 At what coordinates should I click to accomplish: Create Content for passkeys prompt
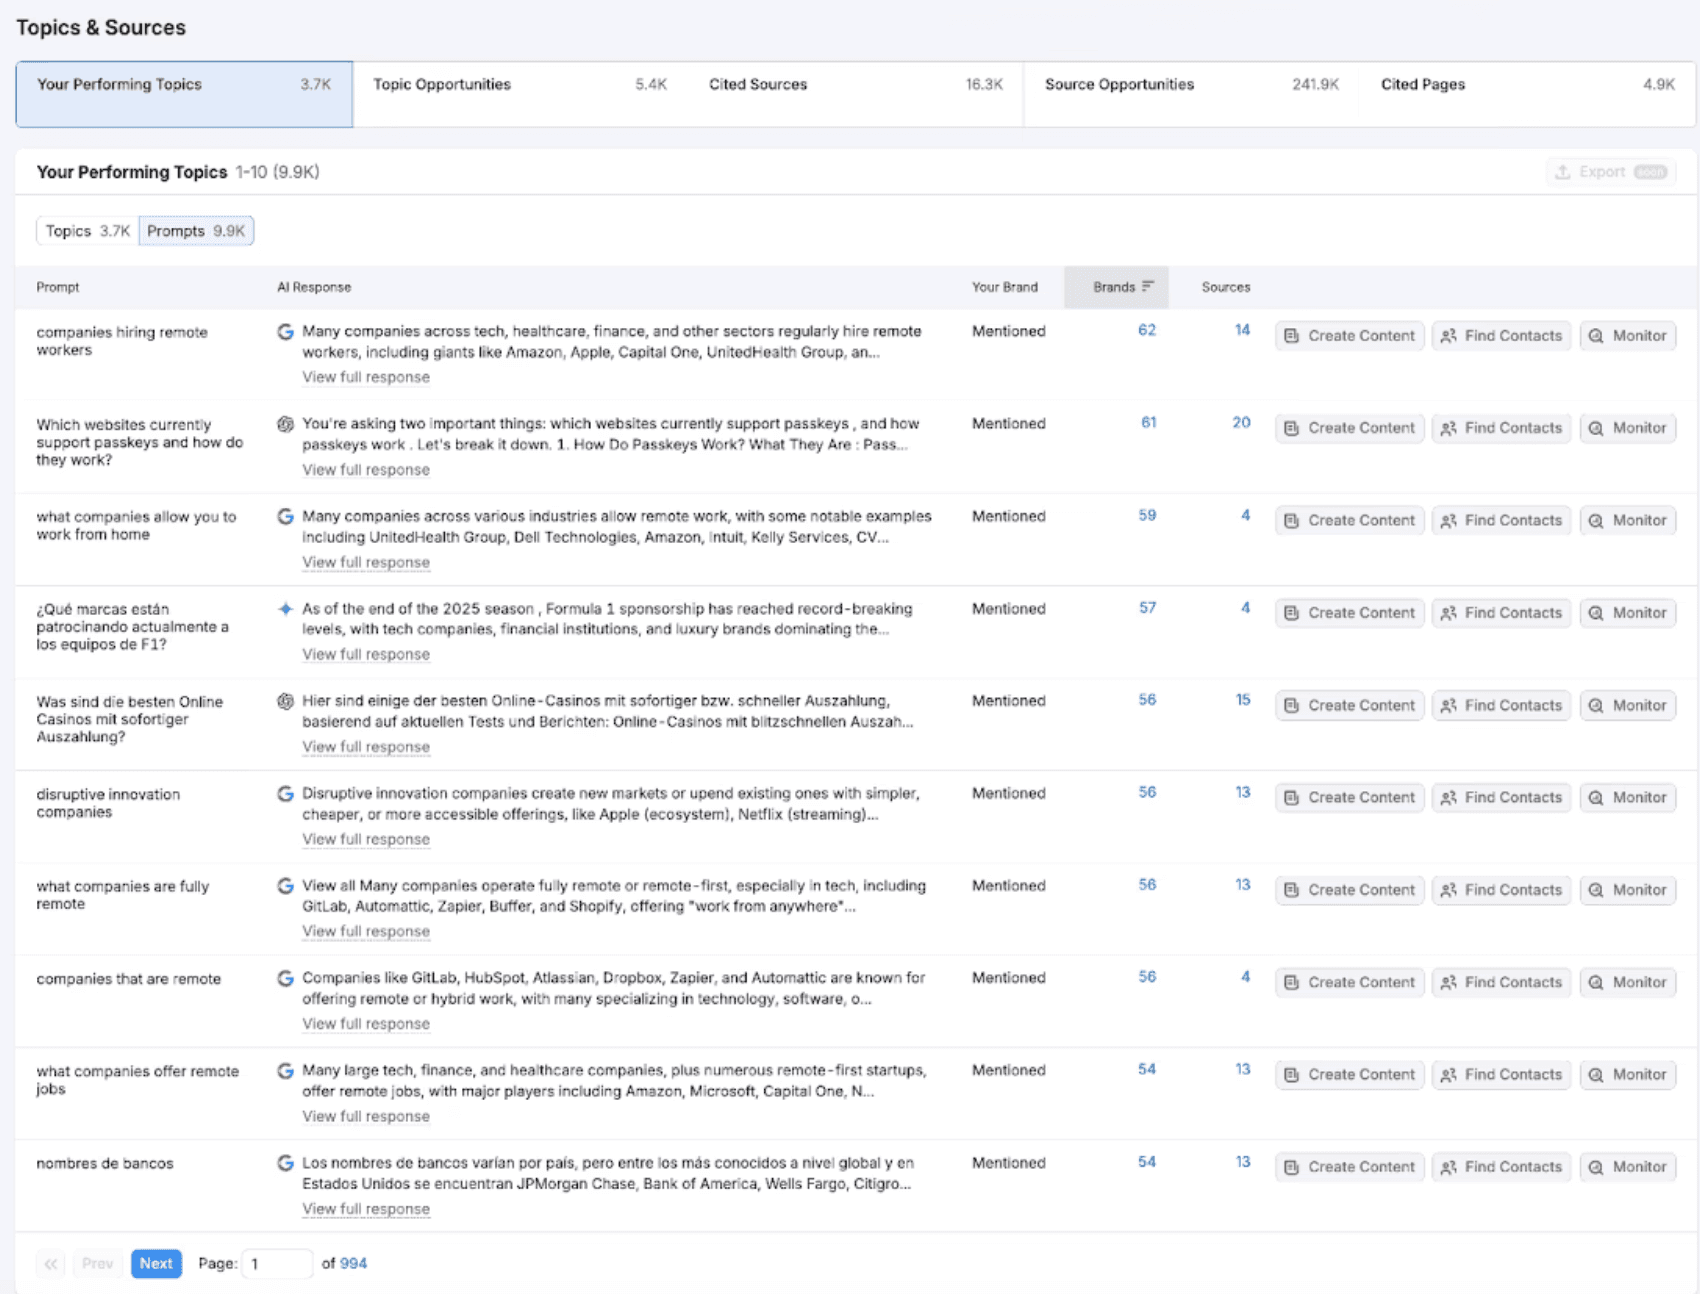pyautogui.click(x=1350, y=428)
